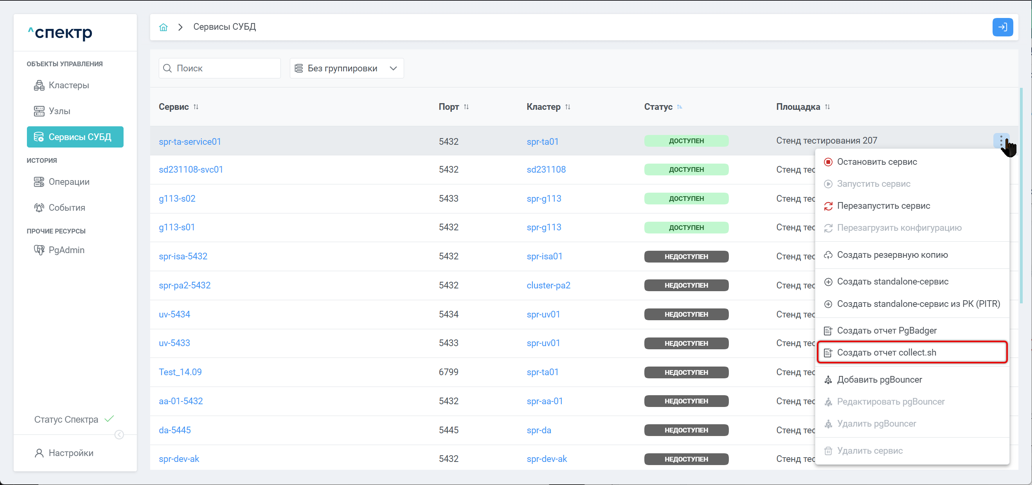Open the sd231108-svc01 service link
This screenshot has width=1032, height=485.
point(191,170)
